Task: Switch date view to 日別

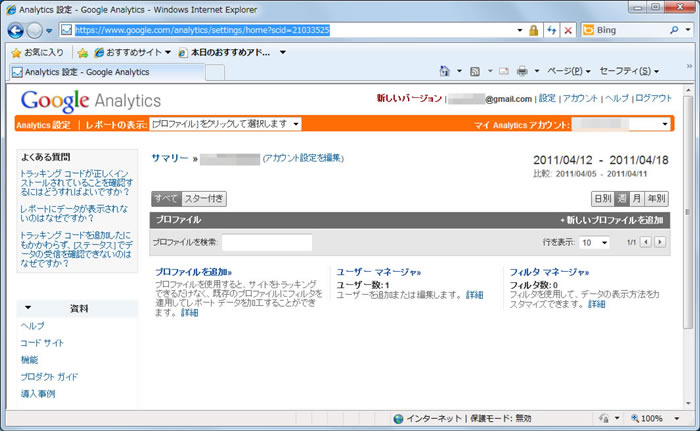Action: pos(603,198)
